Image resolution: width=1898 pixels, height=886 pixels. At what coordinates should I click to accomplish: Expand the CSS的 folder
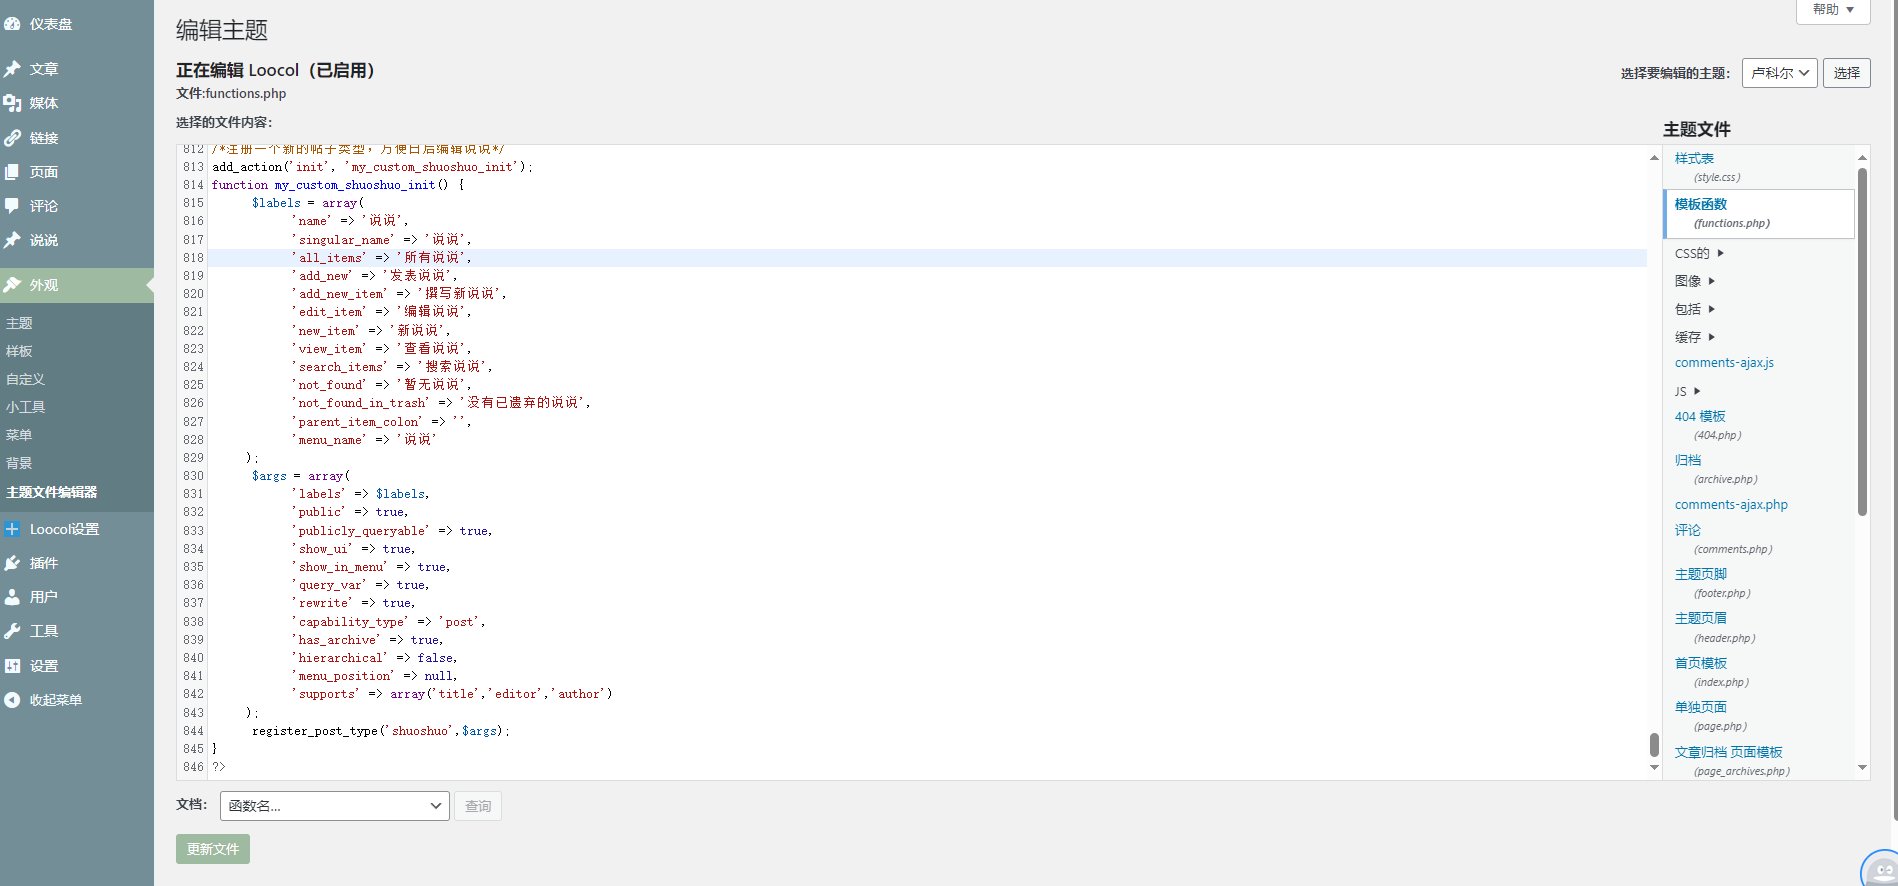tap(1699, 254)
